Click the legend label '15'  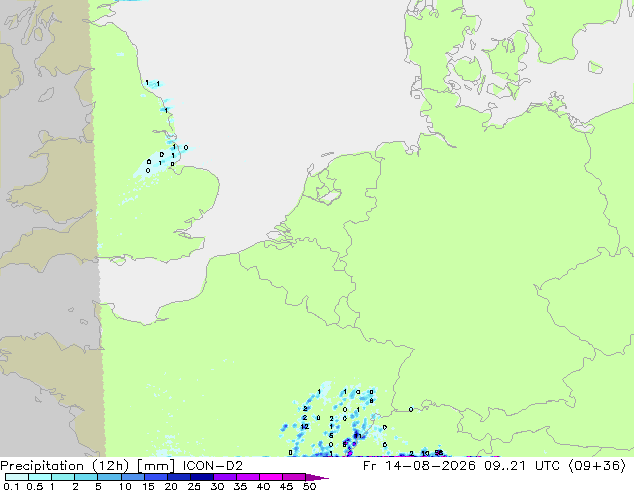point(148,486)
